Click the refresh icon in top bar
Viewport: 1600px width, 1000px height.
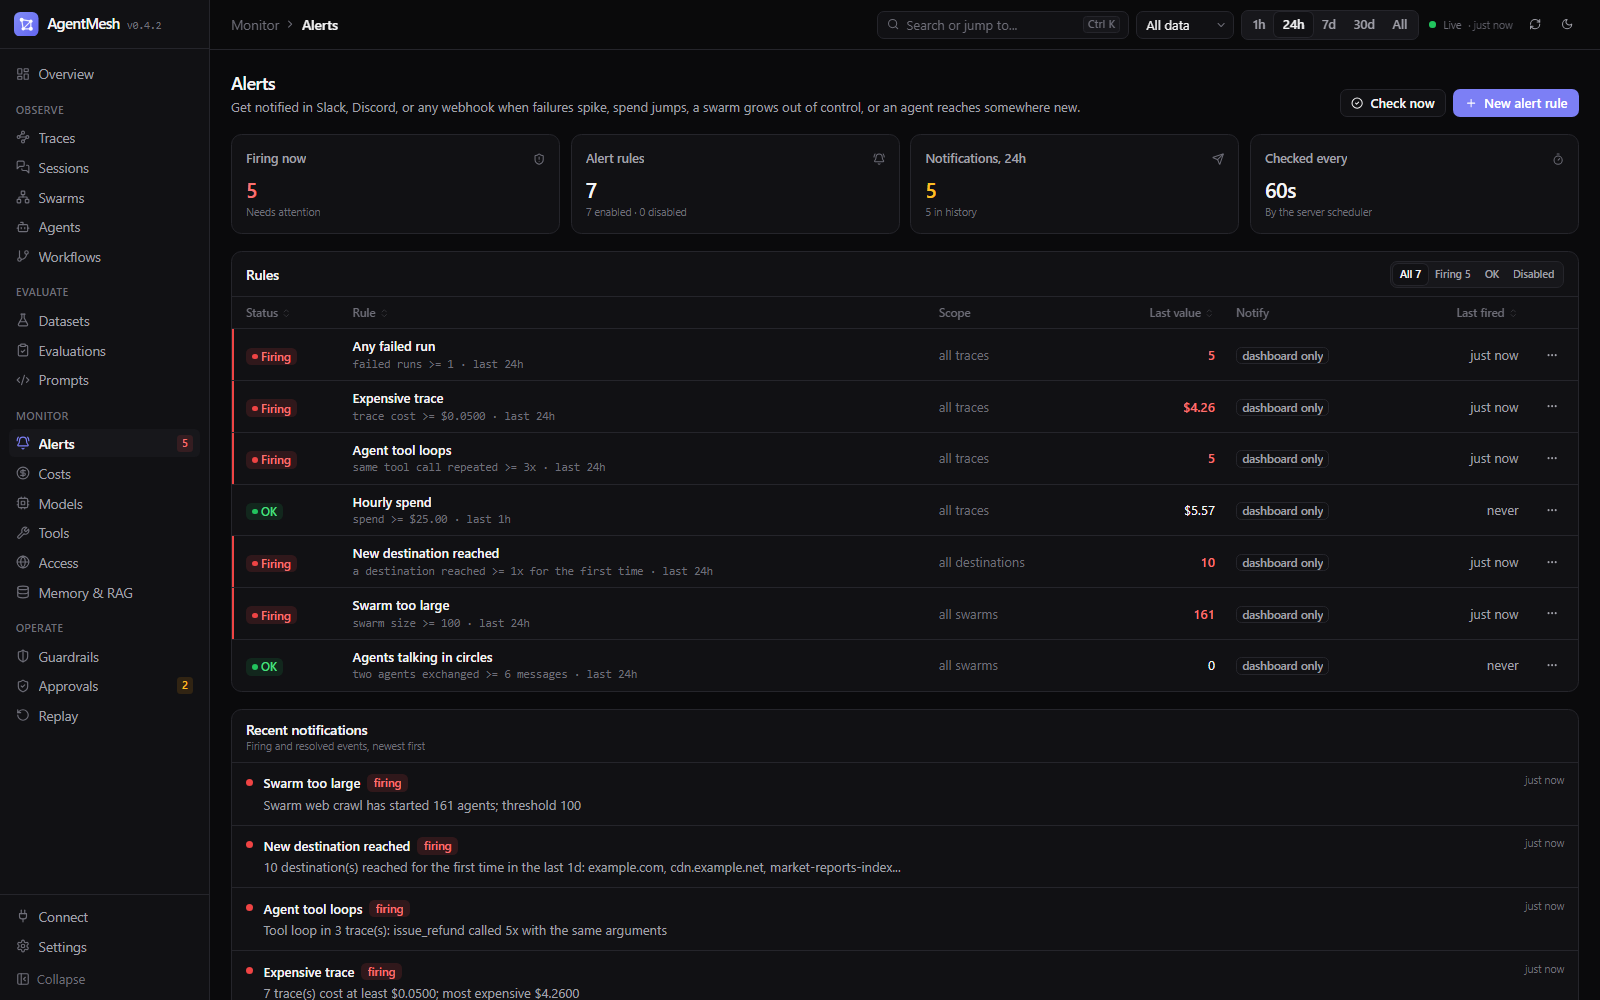coord(1535,25)
